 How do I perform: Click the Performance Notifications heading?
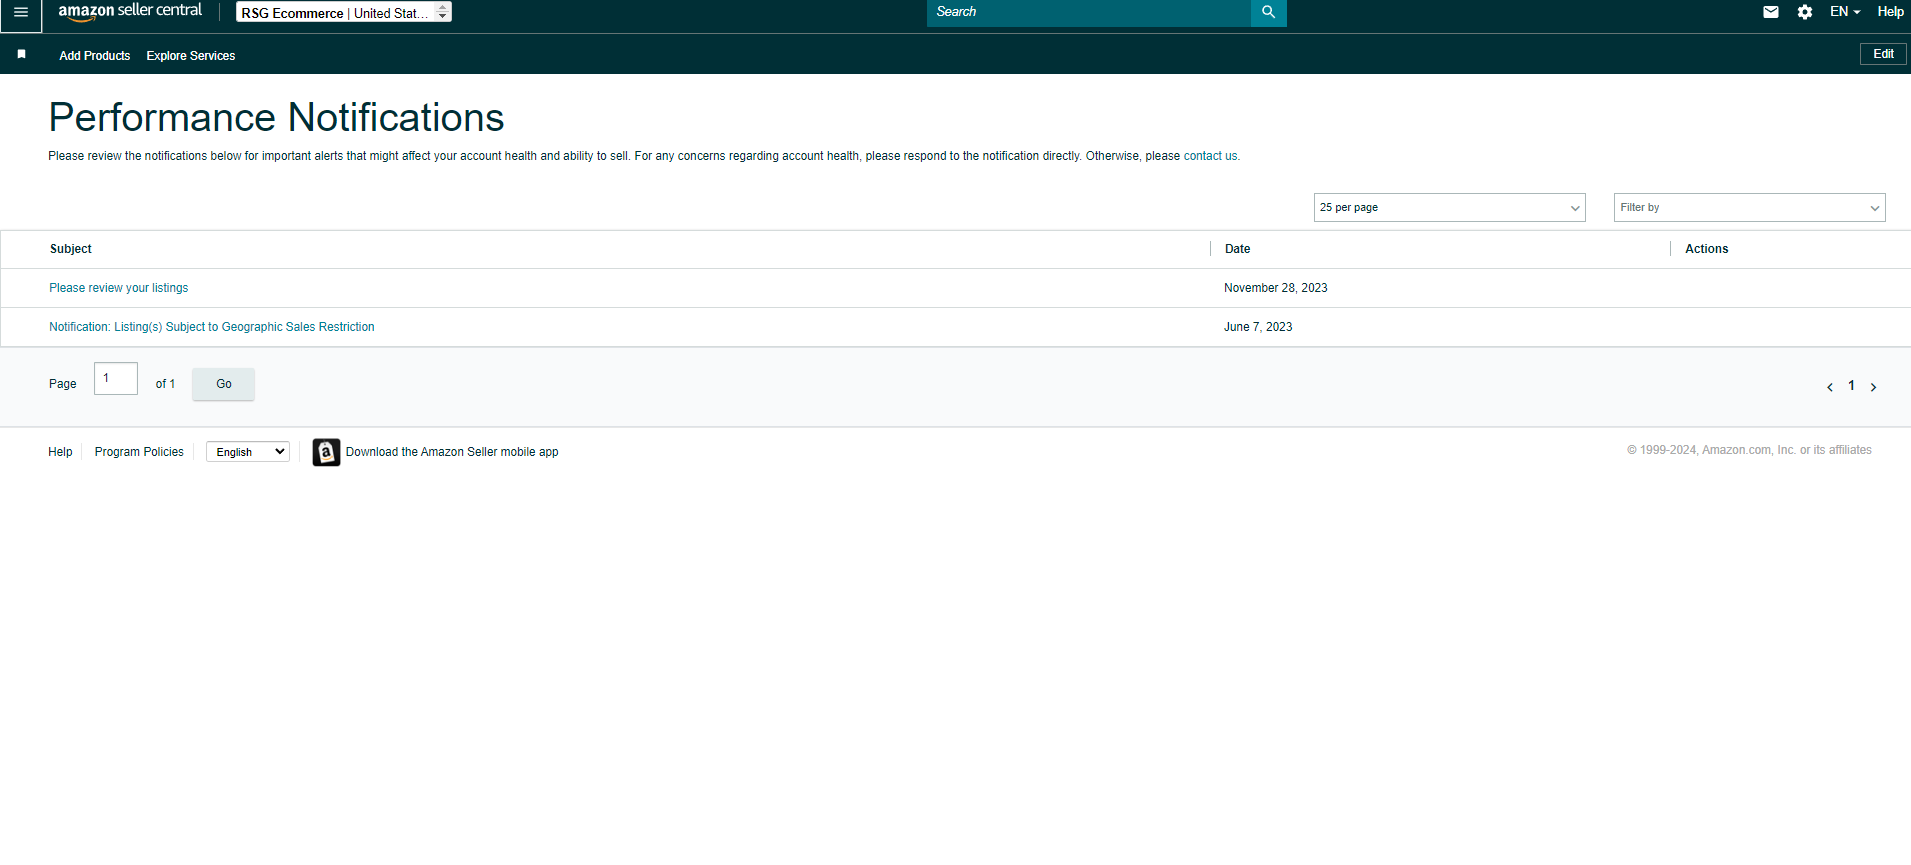[x=276, y=118]
